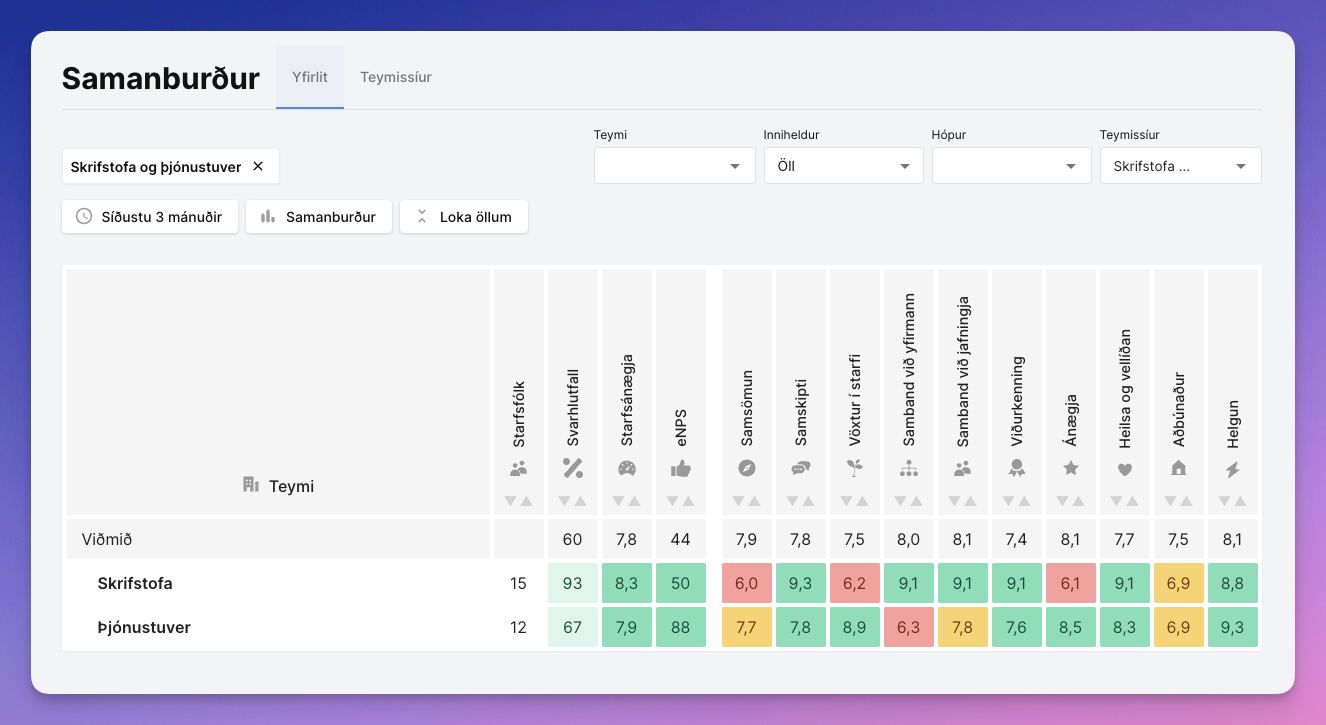The width and height of the screenshot is (1326, 725).
Task: Open the Teymi dropdown
Action: coord(675,166)
